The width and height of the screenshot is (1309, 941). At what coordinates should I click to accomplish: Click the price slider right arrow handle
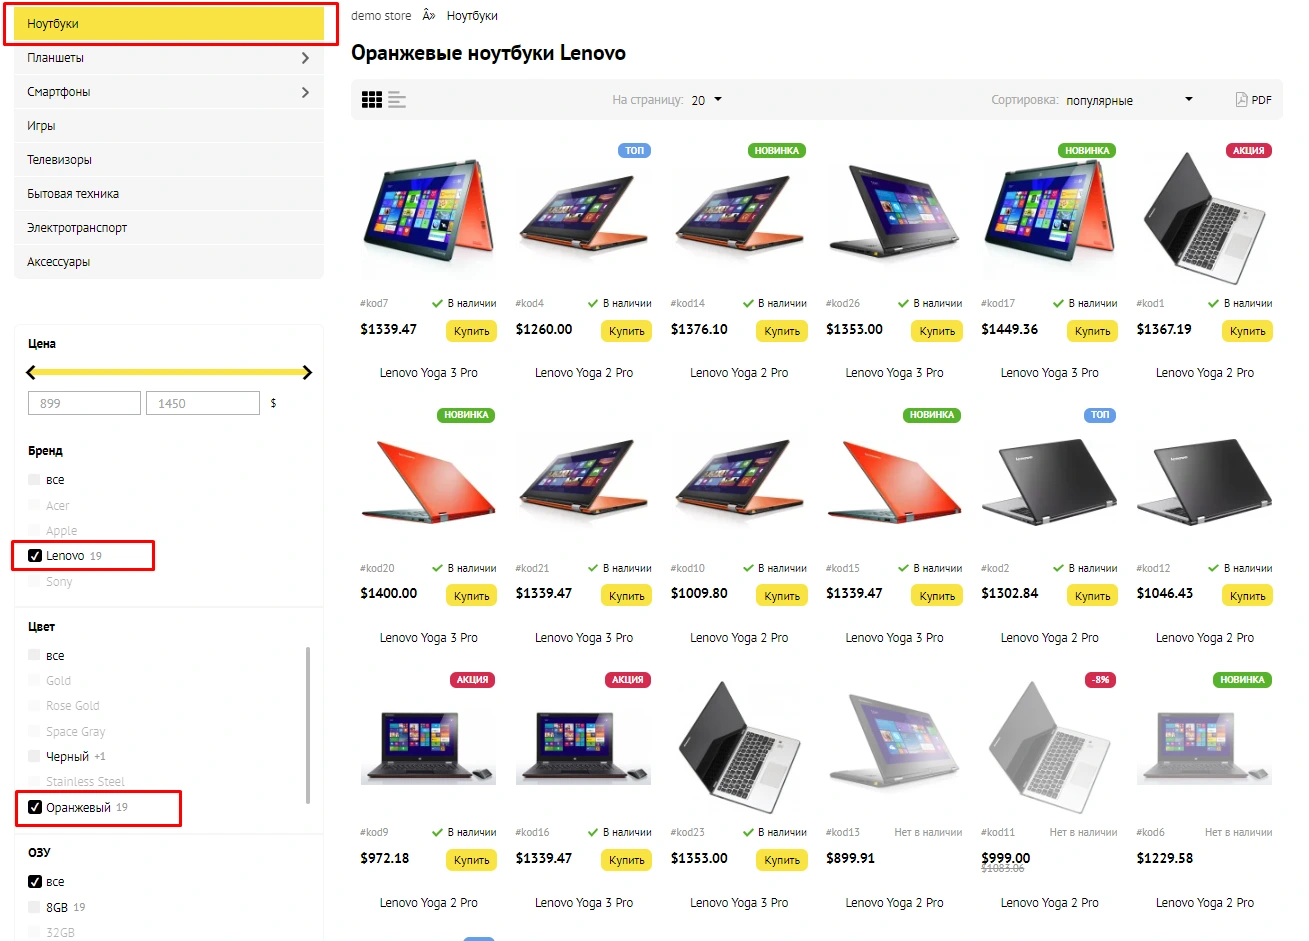307,372
